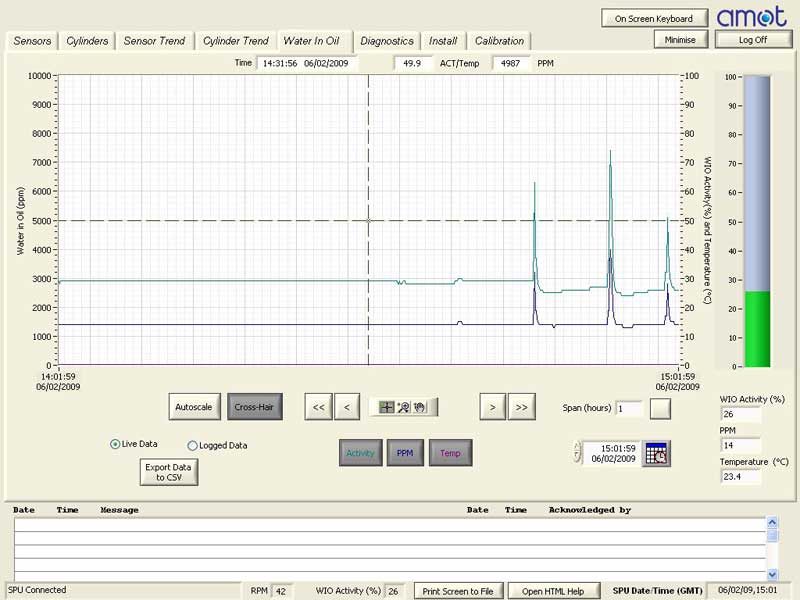The image size is (800, 600).
Task: Click the Minimise button
Action: coord(680,39)
